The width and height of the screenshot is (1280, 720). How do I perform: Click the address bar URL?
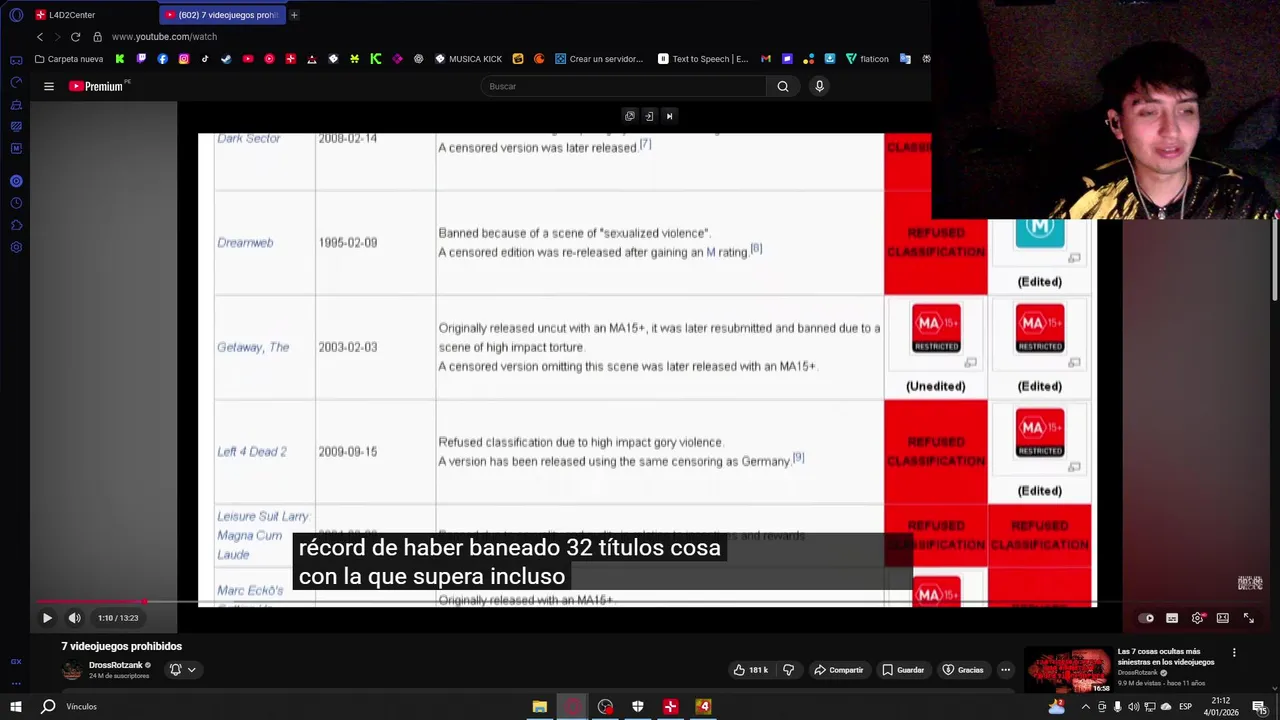tap(164, 37)
